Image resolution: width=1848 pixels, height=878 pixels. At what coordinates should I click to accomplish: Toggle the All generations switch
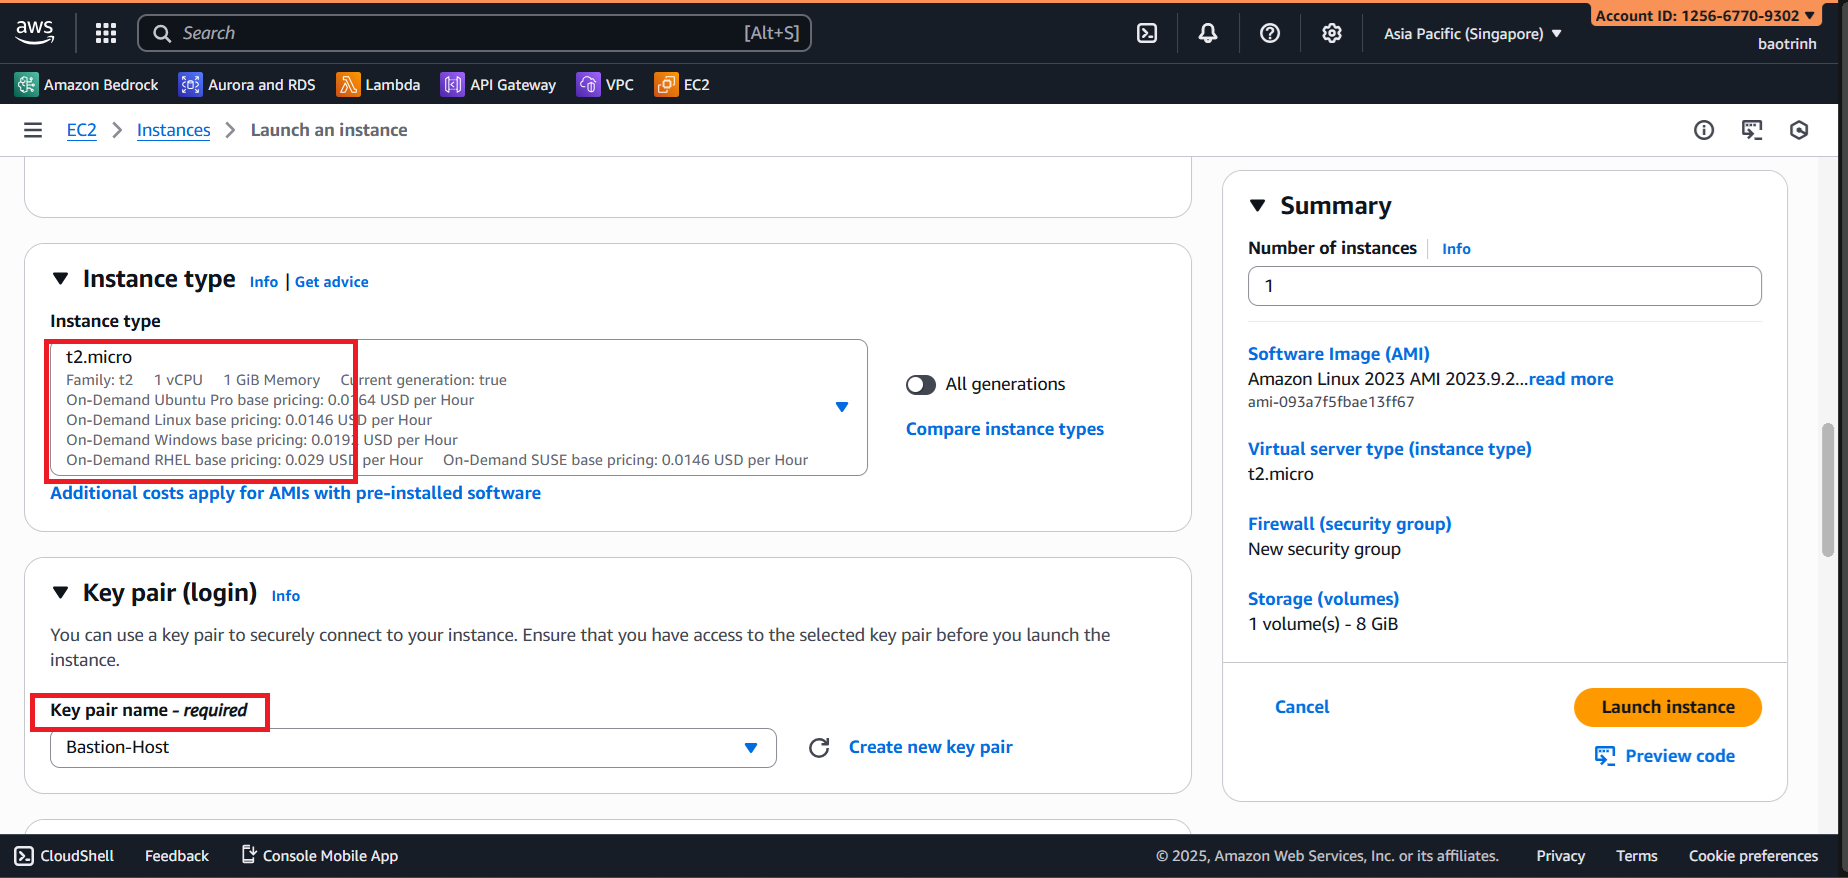coord(920,385)
